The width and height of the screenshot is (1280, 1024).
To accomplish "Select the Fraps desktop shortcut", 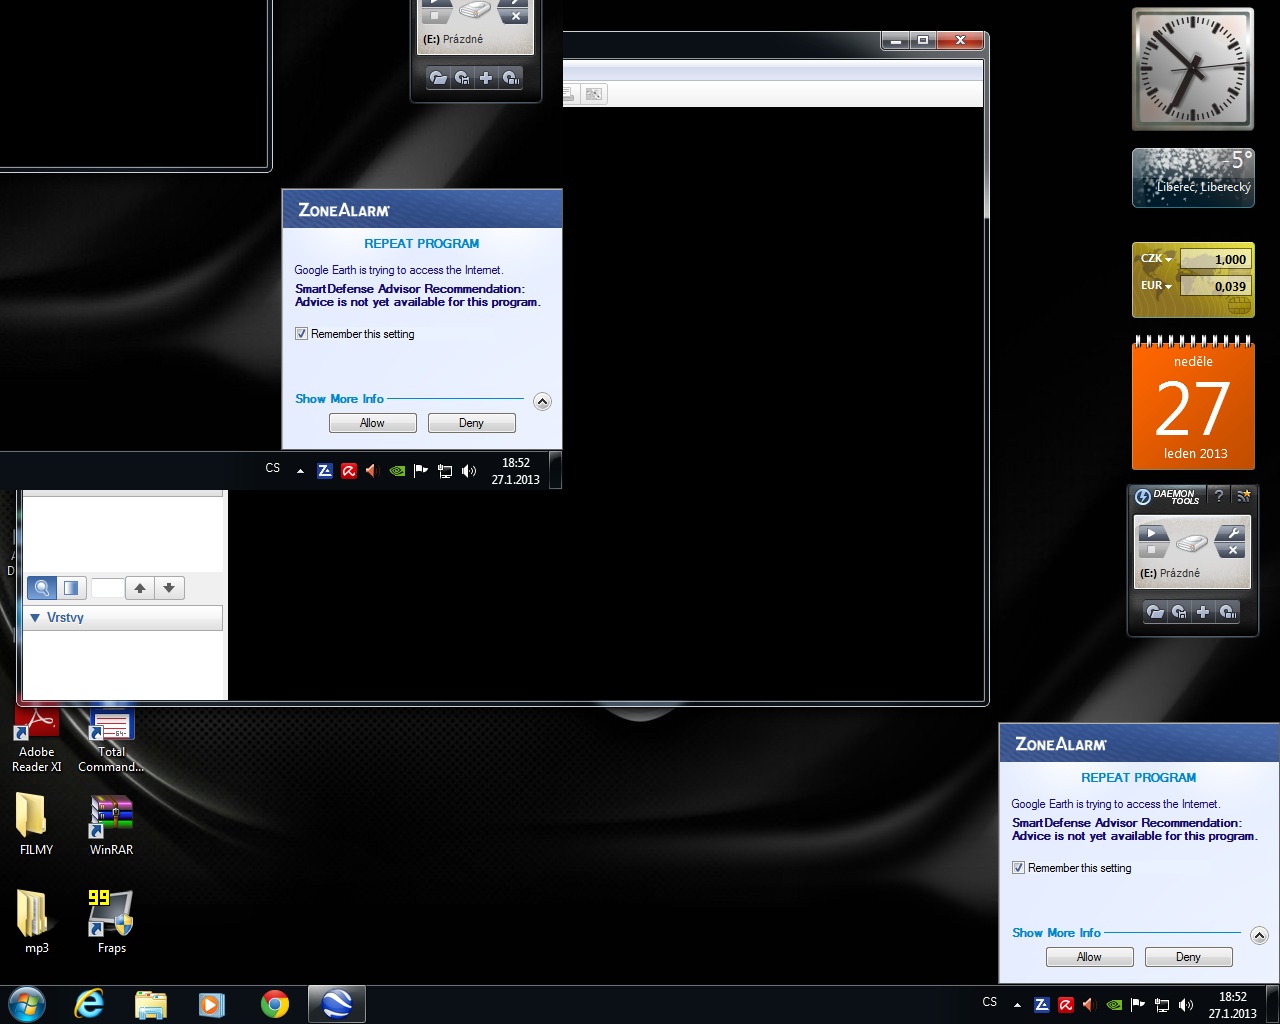I will tap(111, 922).
